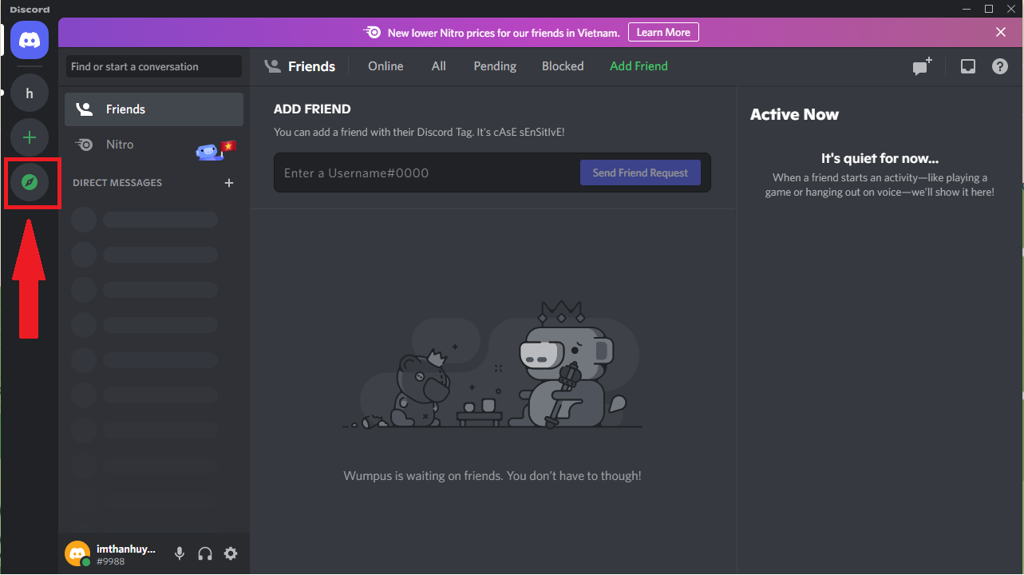The height and width of the screenshot is (575, 1024).
Task: Open Explore Public Servers compass icon
Action: [x=29, y=182]
